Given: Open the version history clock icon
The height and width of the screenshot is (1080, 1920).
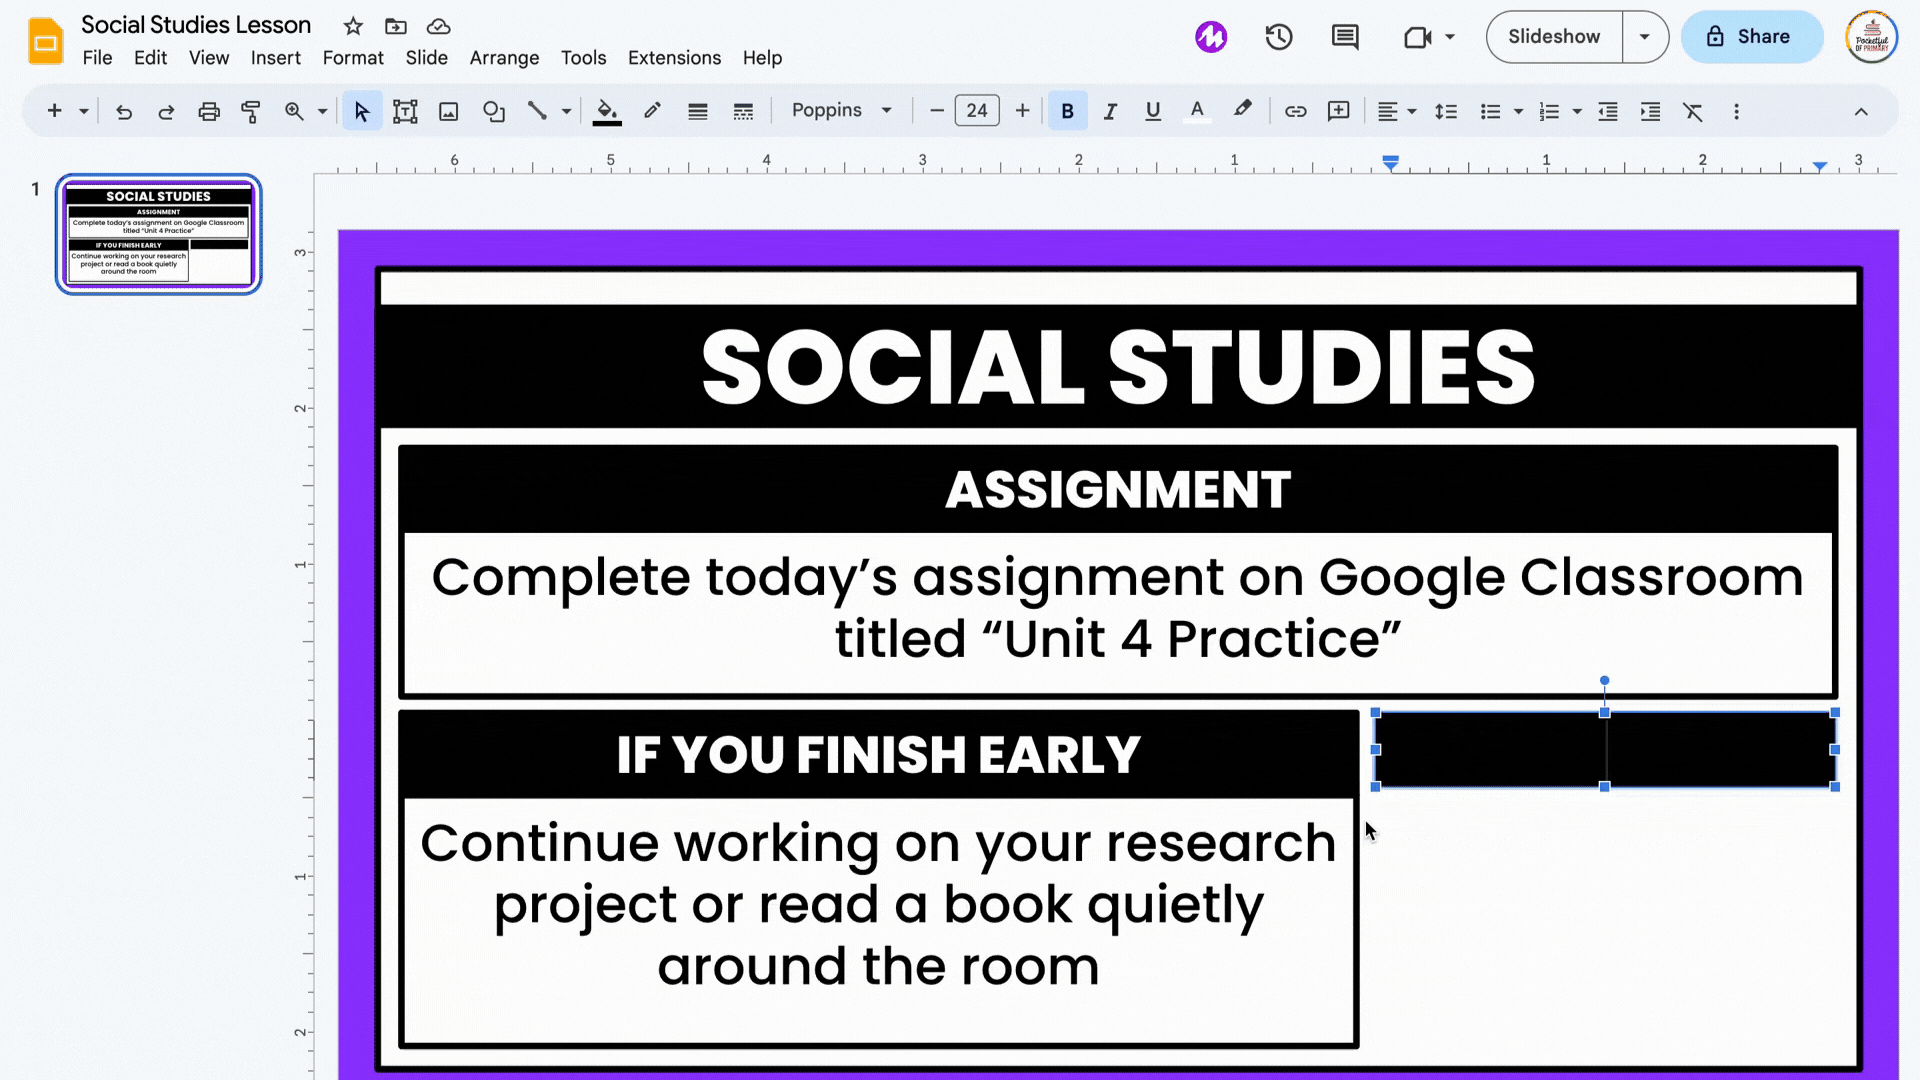Looking at the screenshot, I should (x=1279, y=37).
